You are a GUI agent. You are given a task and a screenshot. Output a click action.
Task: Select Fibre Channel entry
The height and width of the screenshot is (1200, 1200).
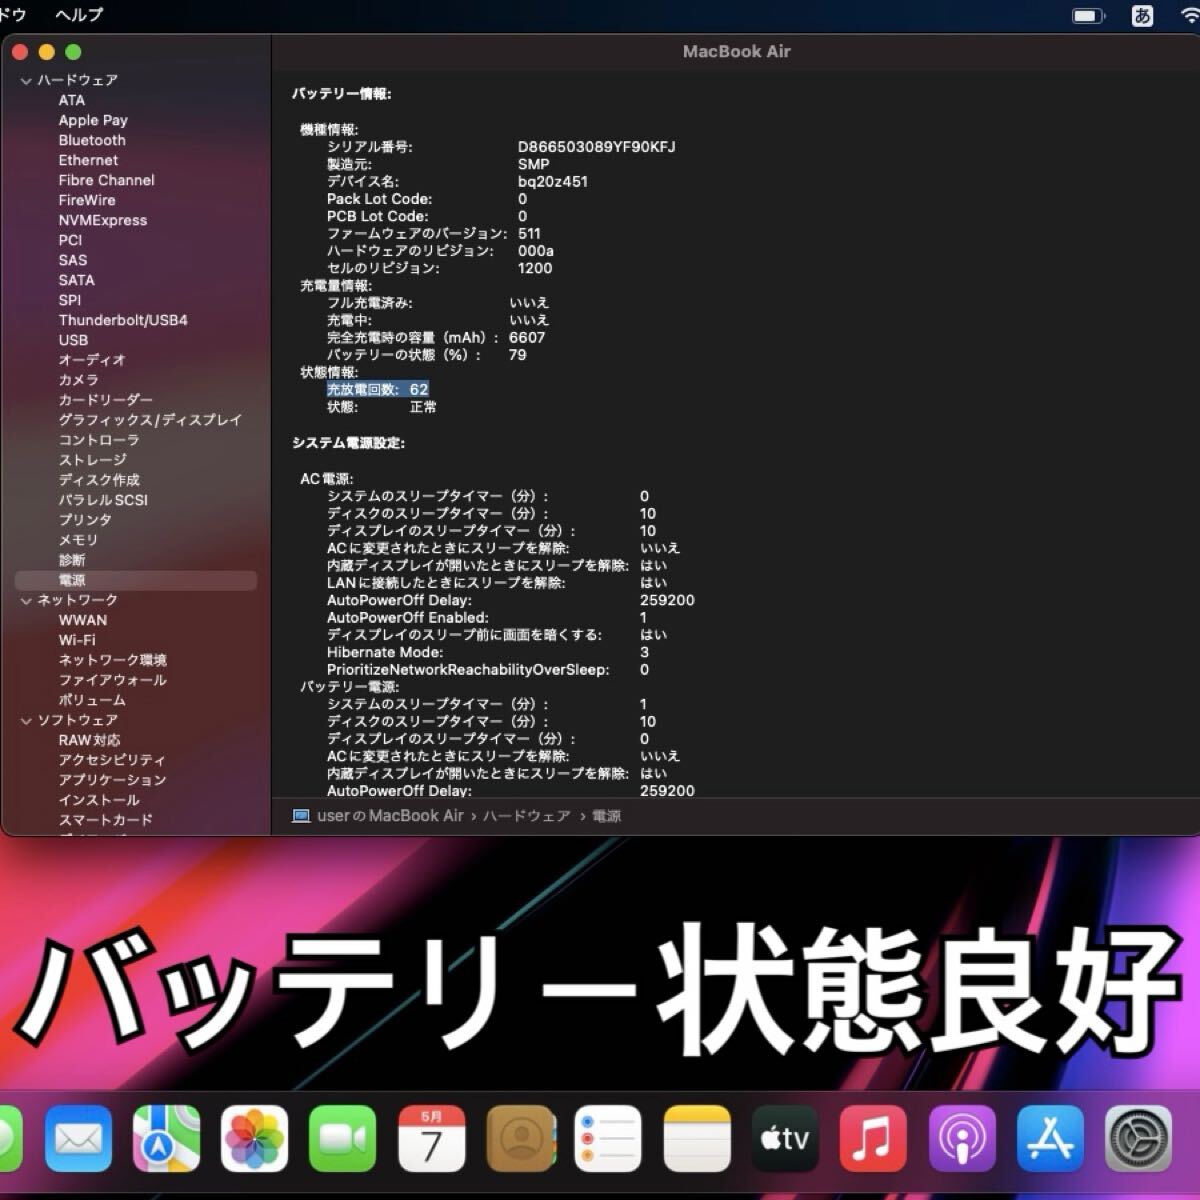(106, 180)
